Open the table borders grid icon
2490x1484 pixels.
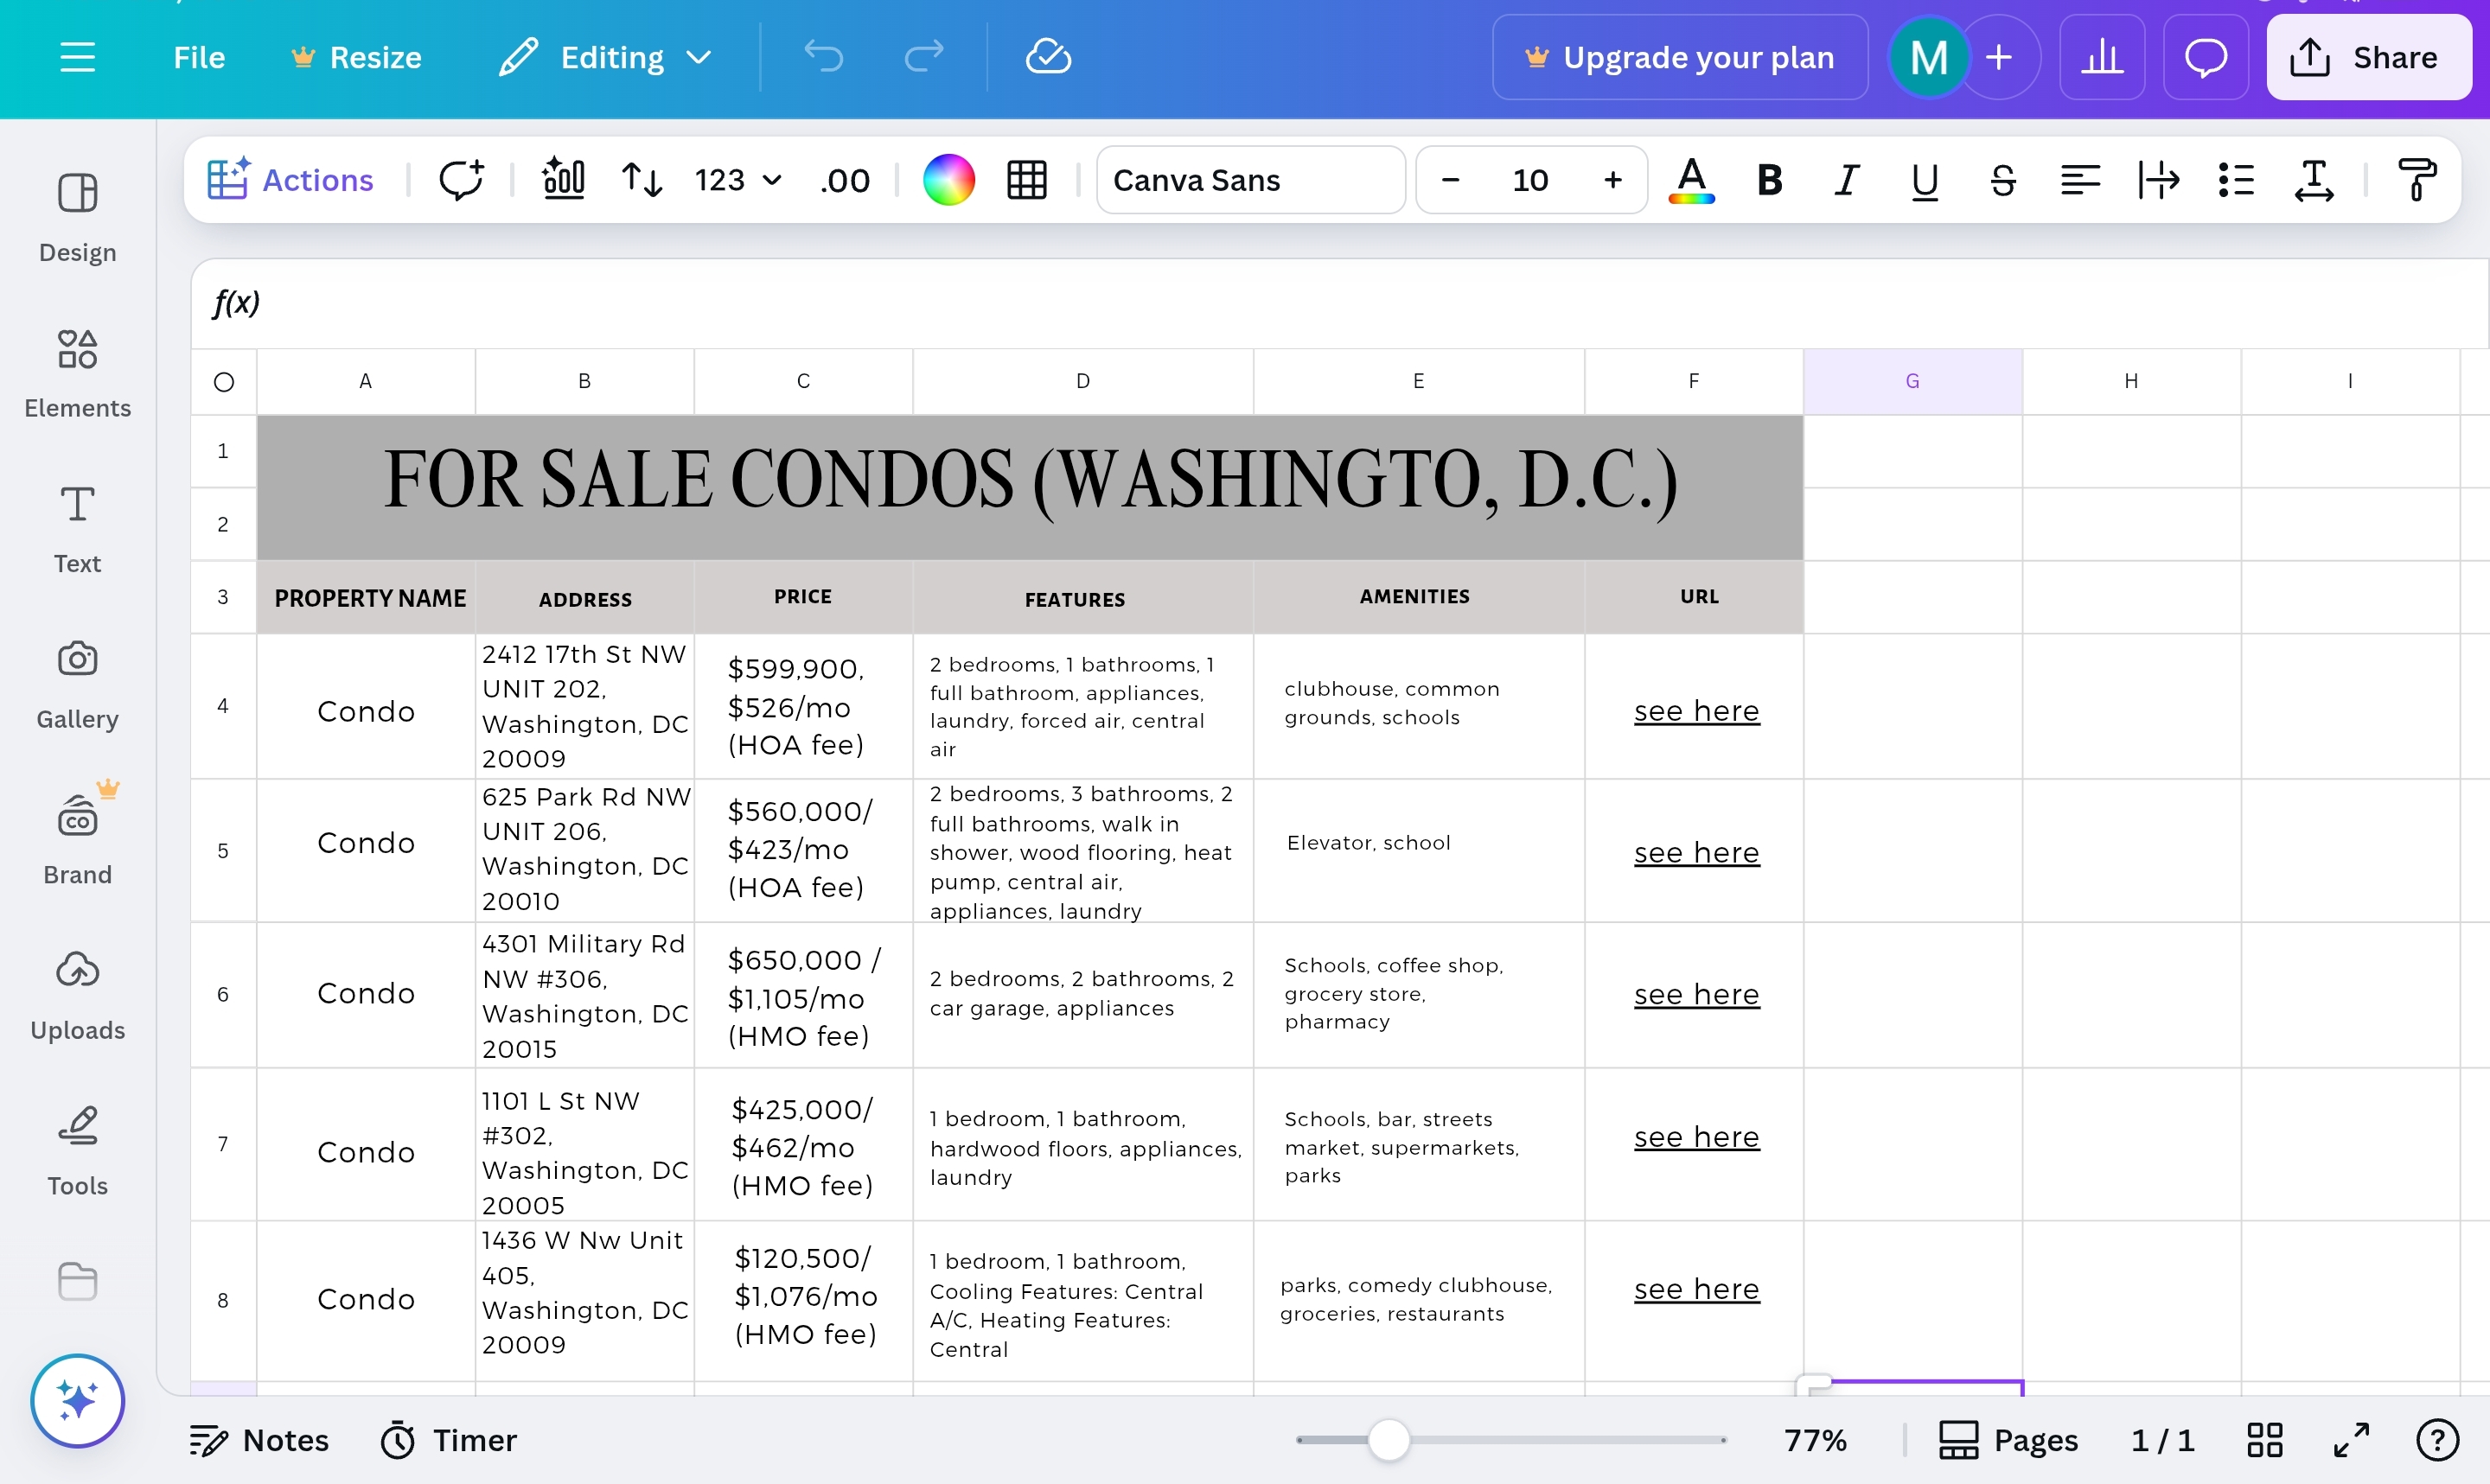pyautogui.click(x=1026, y=180)
